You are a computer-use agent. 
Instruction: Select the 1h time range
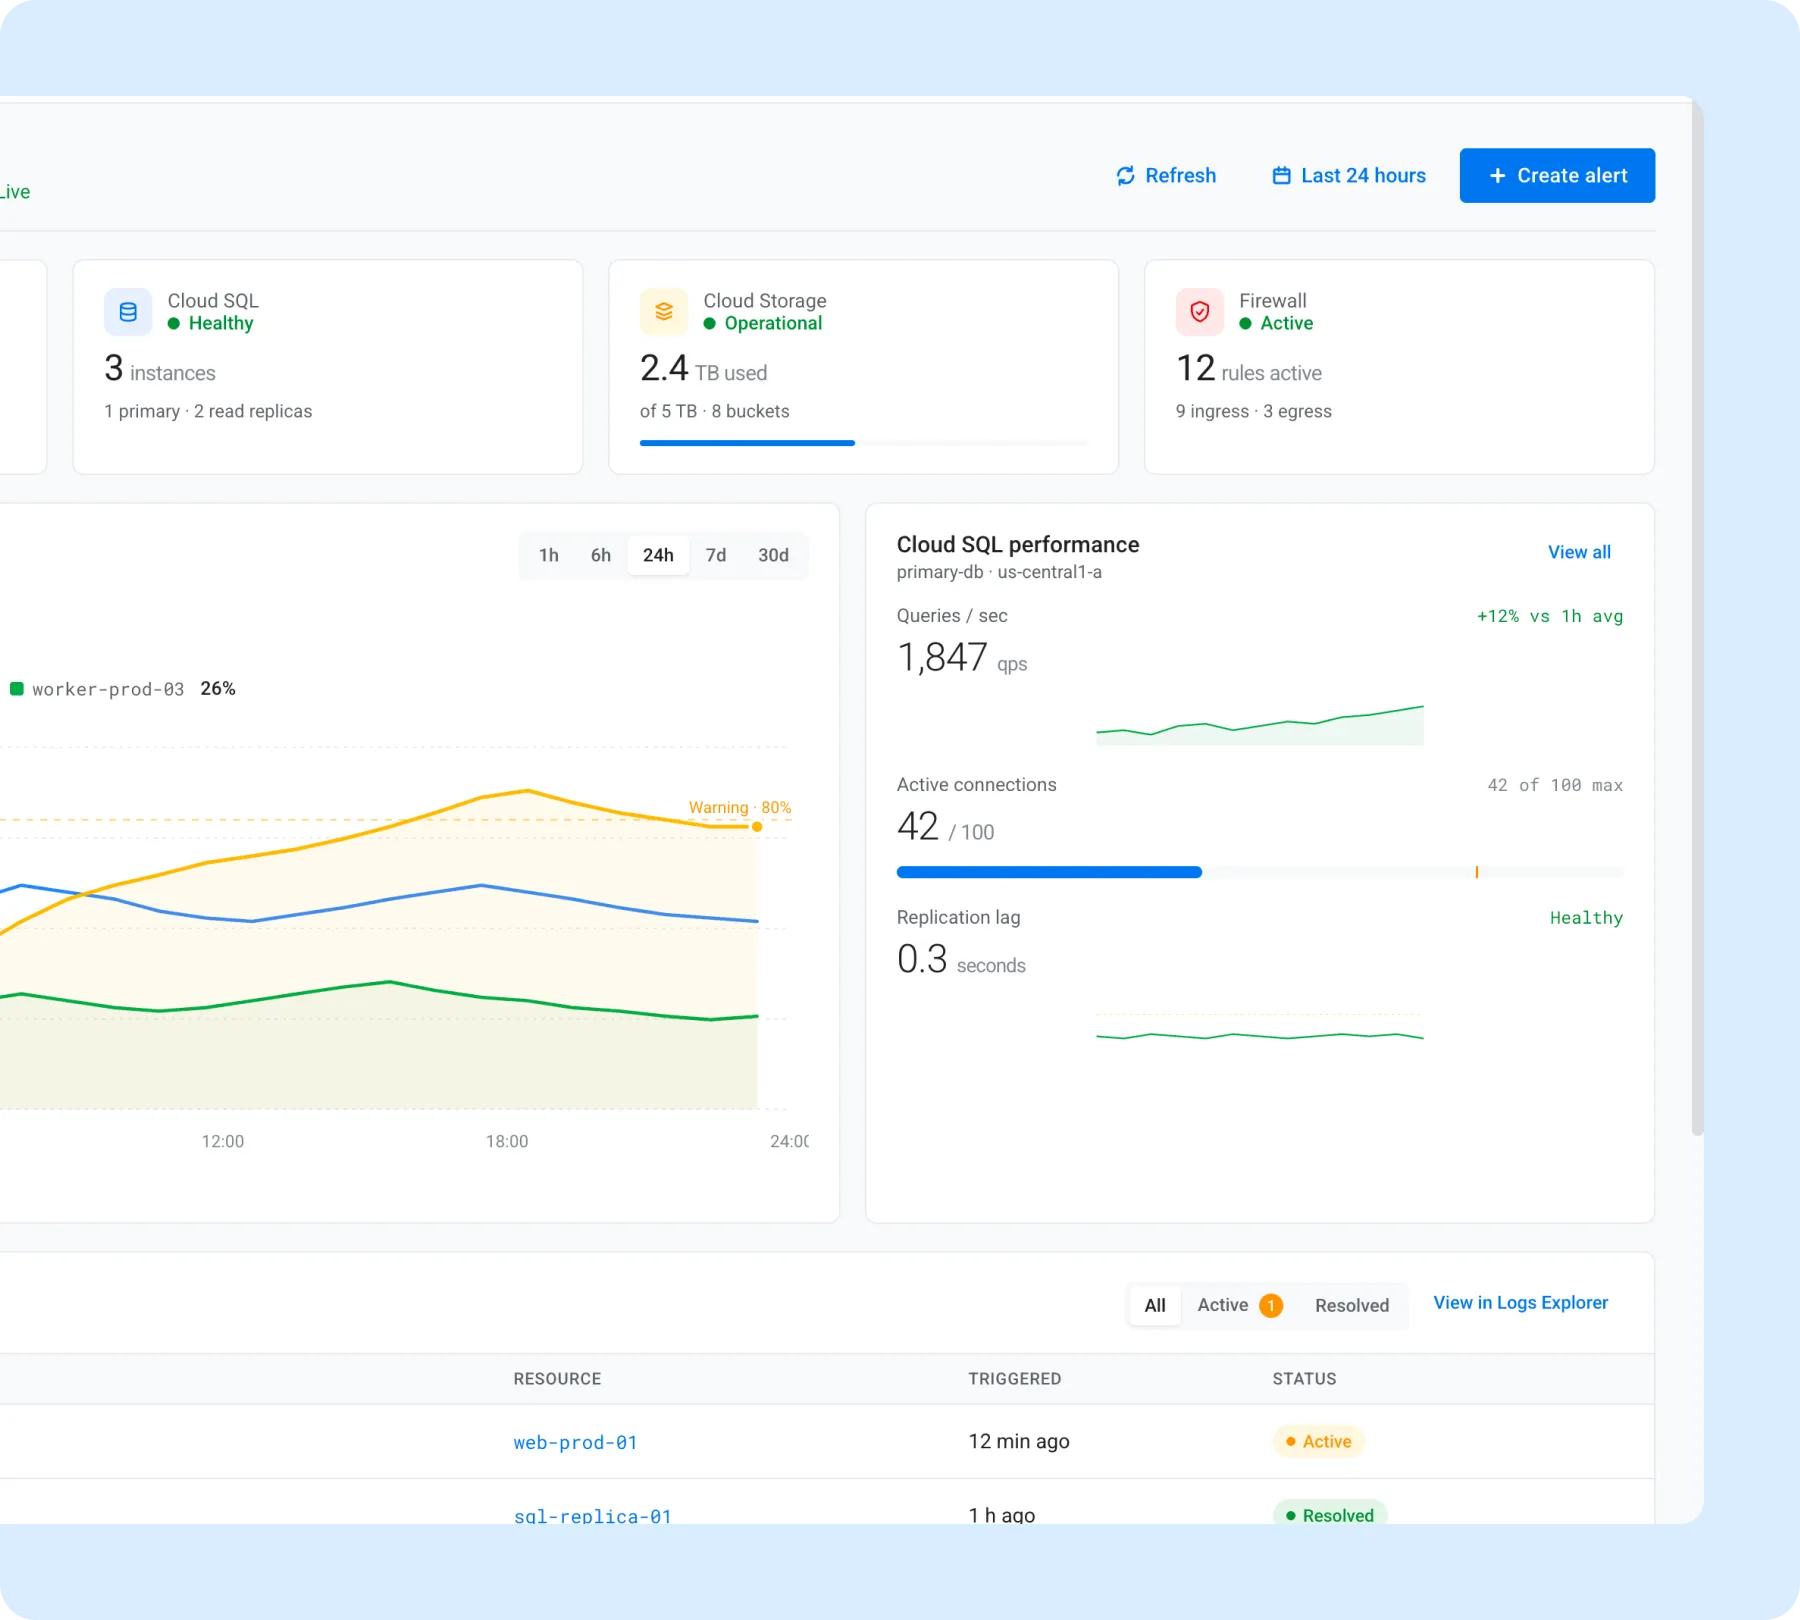[x=549, y=555]
